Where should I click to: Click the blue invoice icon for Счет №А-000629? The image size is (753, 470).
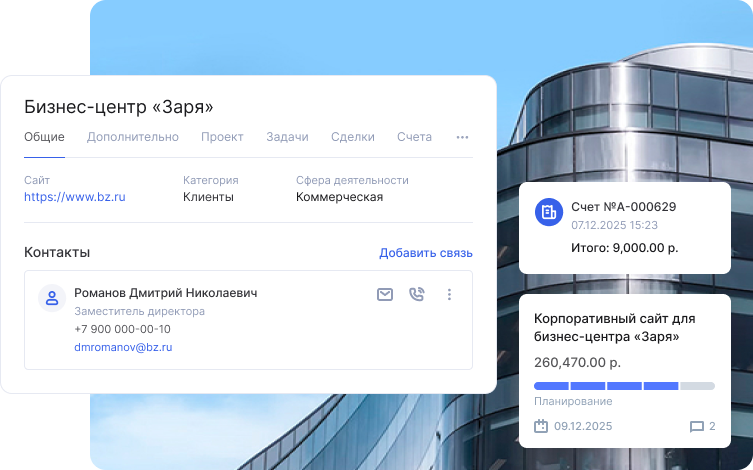click(549, 212)
